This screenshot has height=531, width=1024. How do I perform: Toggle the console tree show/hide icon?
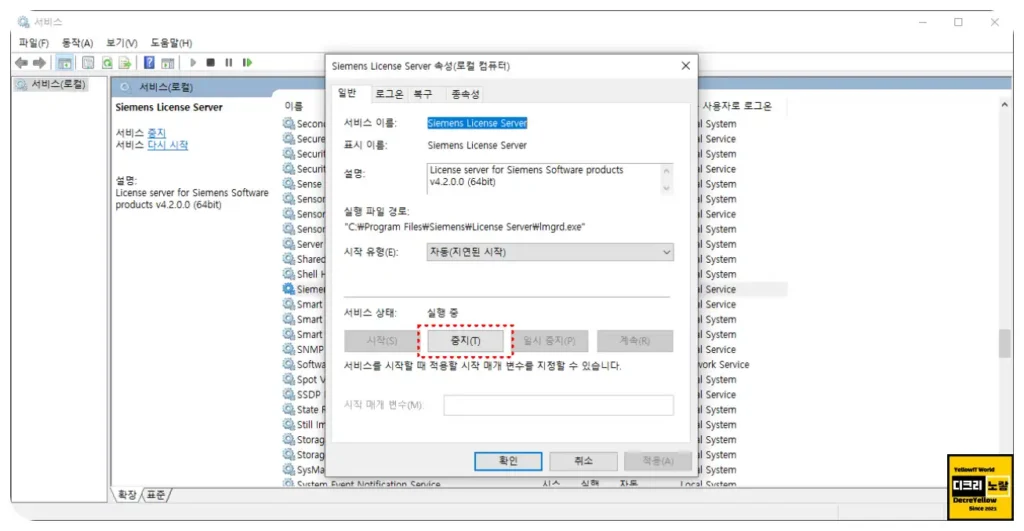(64, 63)
